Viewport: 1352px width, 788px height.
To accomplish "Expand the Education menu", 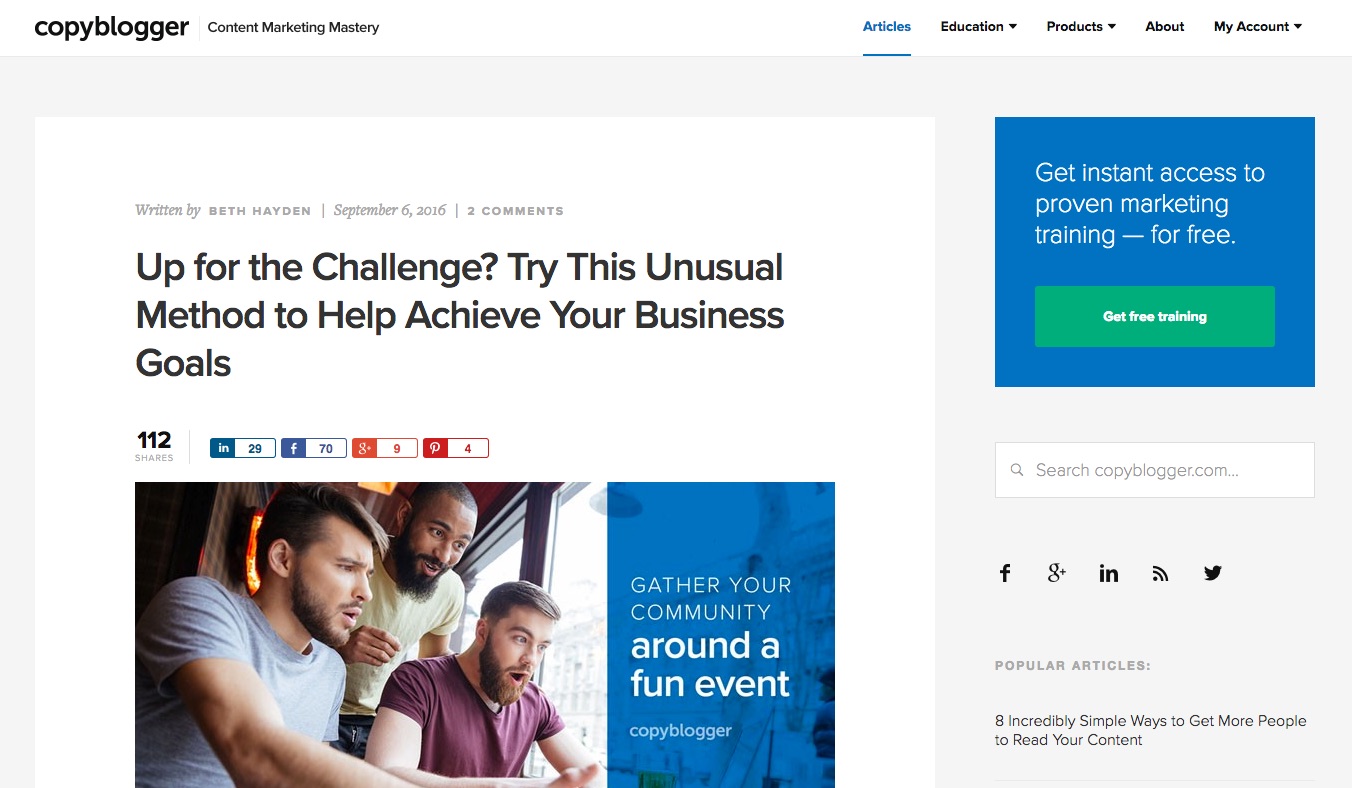I will 979,27.
